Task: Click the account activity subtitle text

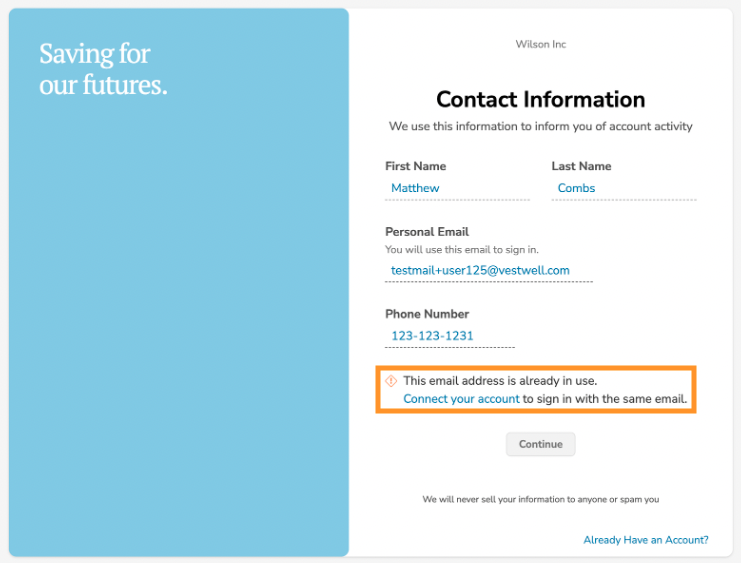Action: coord(540,126)
